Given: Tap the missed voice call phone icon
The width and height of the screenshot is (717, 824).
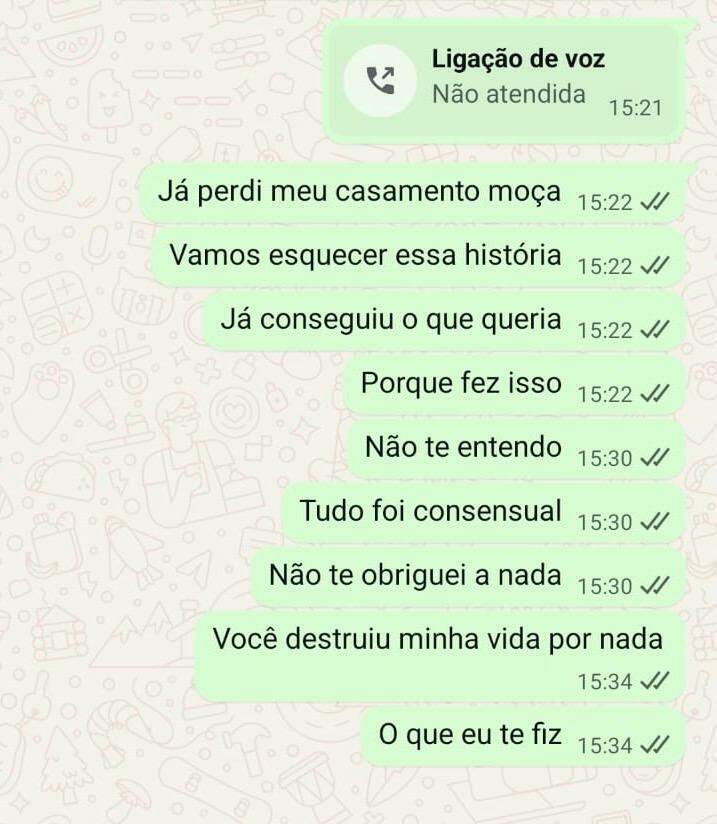Looking at the screenshot, I should coord(380,81).
